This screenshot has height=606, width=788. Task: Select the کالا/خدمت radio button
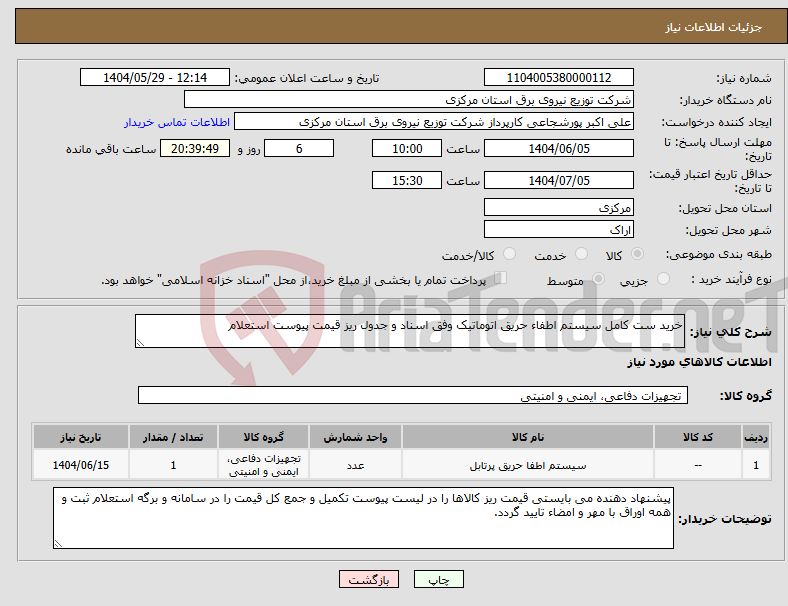(510, 254)
